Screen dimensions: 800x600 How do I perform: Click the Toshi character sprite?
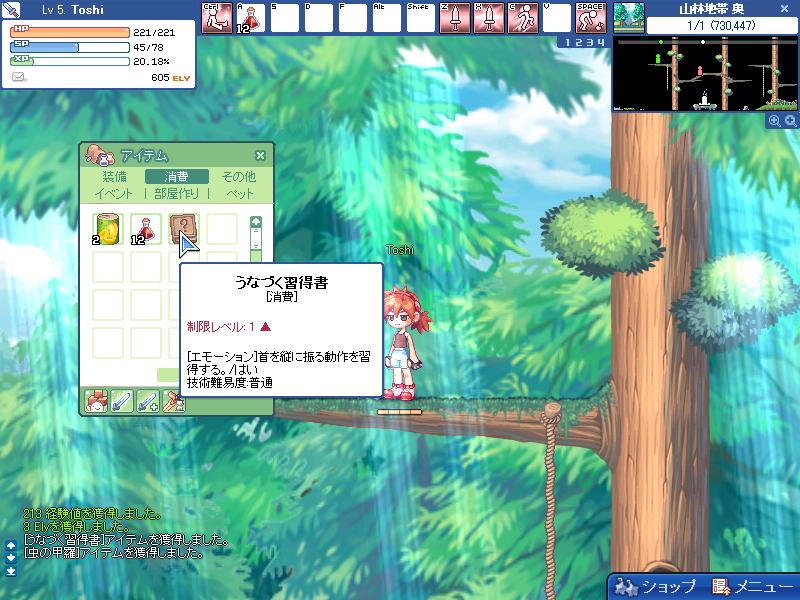[404, 343]
